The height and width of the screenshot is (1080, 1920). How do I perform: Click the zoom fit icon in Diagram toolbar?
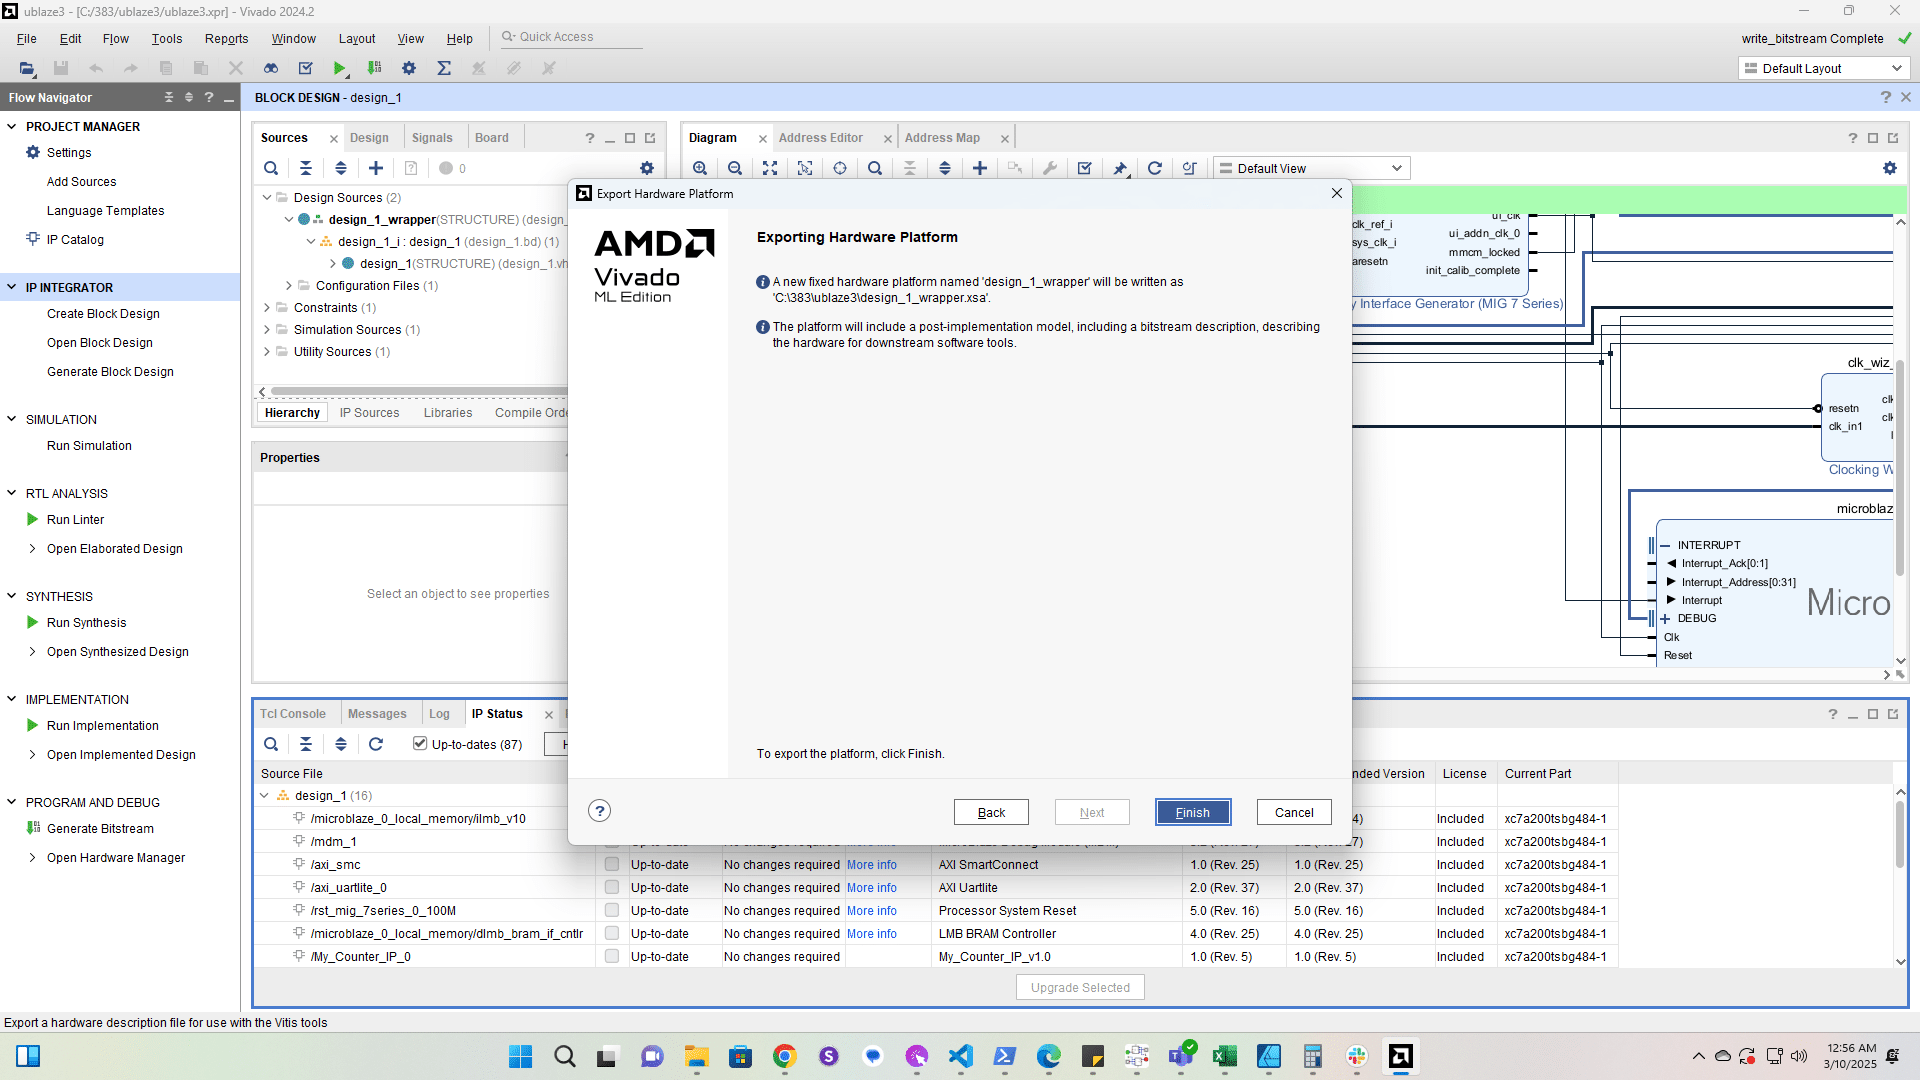[770, 168]
